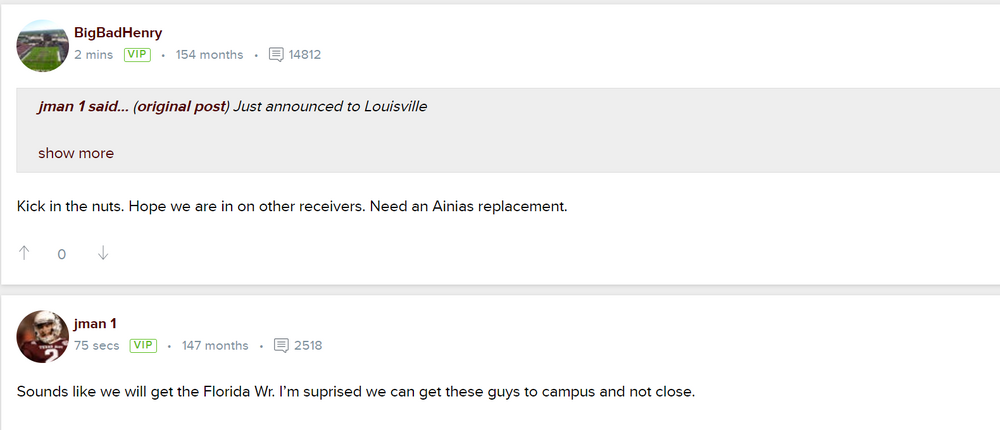Open jman 1's football player avatar
The width and height of the screenshot is (1000, 430).
click(43, 336)
